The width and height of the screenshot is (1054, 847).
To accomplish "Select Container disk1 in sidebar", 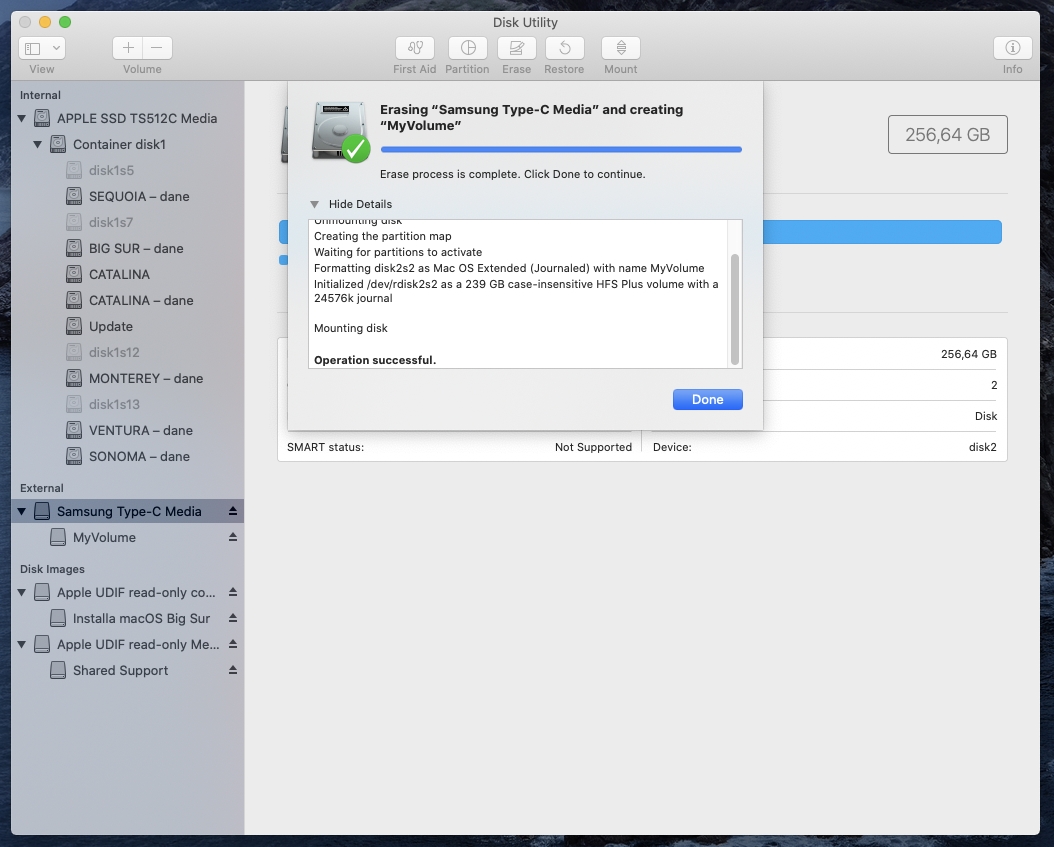I will [128, 144].
